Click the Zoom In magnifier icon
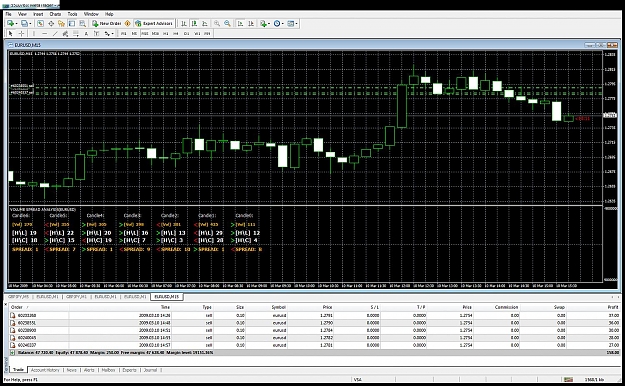625x386 pixels. pos(217,24)
